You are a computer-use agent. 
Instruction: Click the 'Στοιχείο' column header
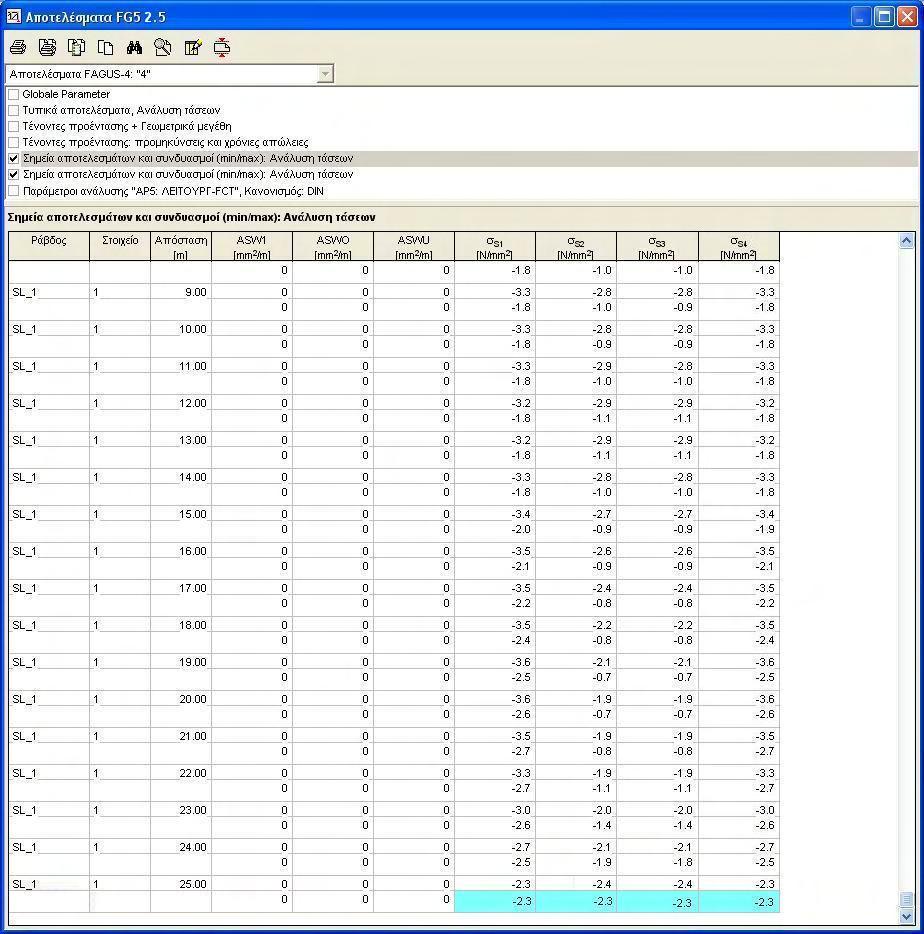tap(120, 247)
